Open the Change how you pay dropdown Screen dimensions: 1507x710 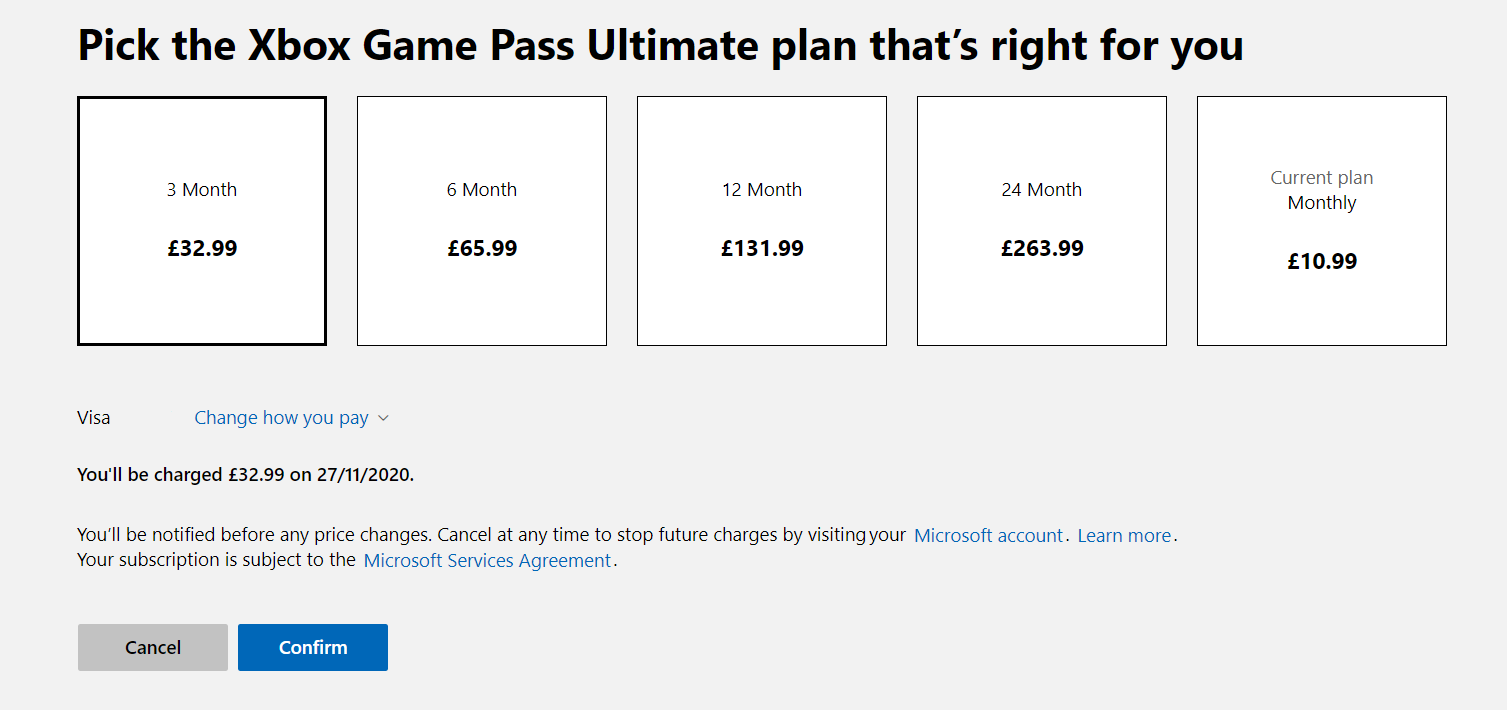[x=281, y=417]
